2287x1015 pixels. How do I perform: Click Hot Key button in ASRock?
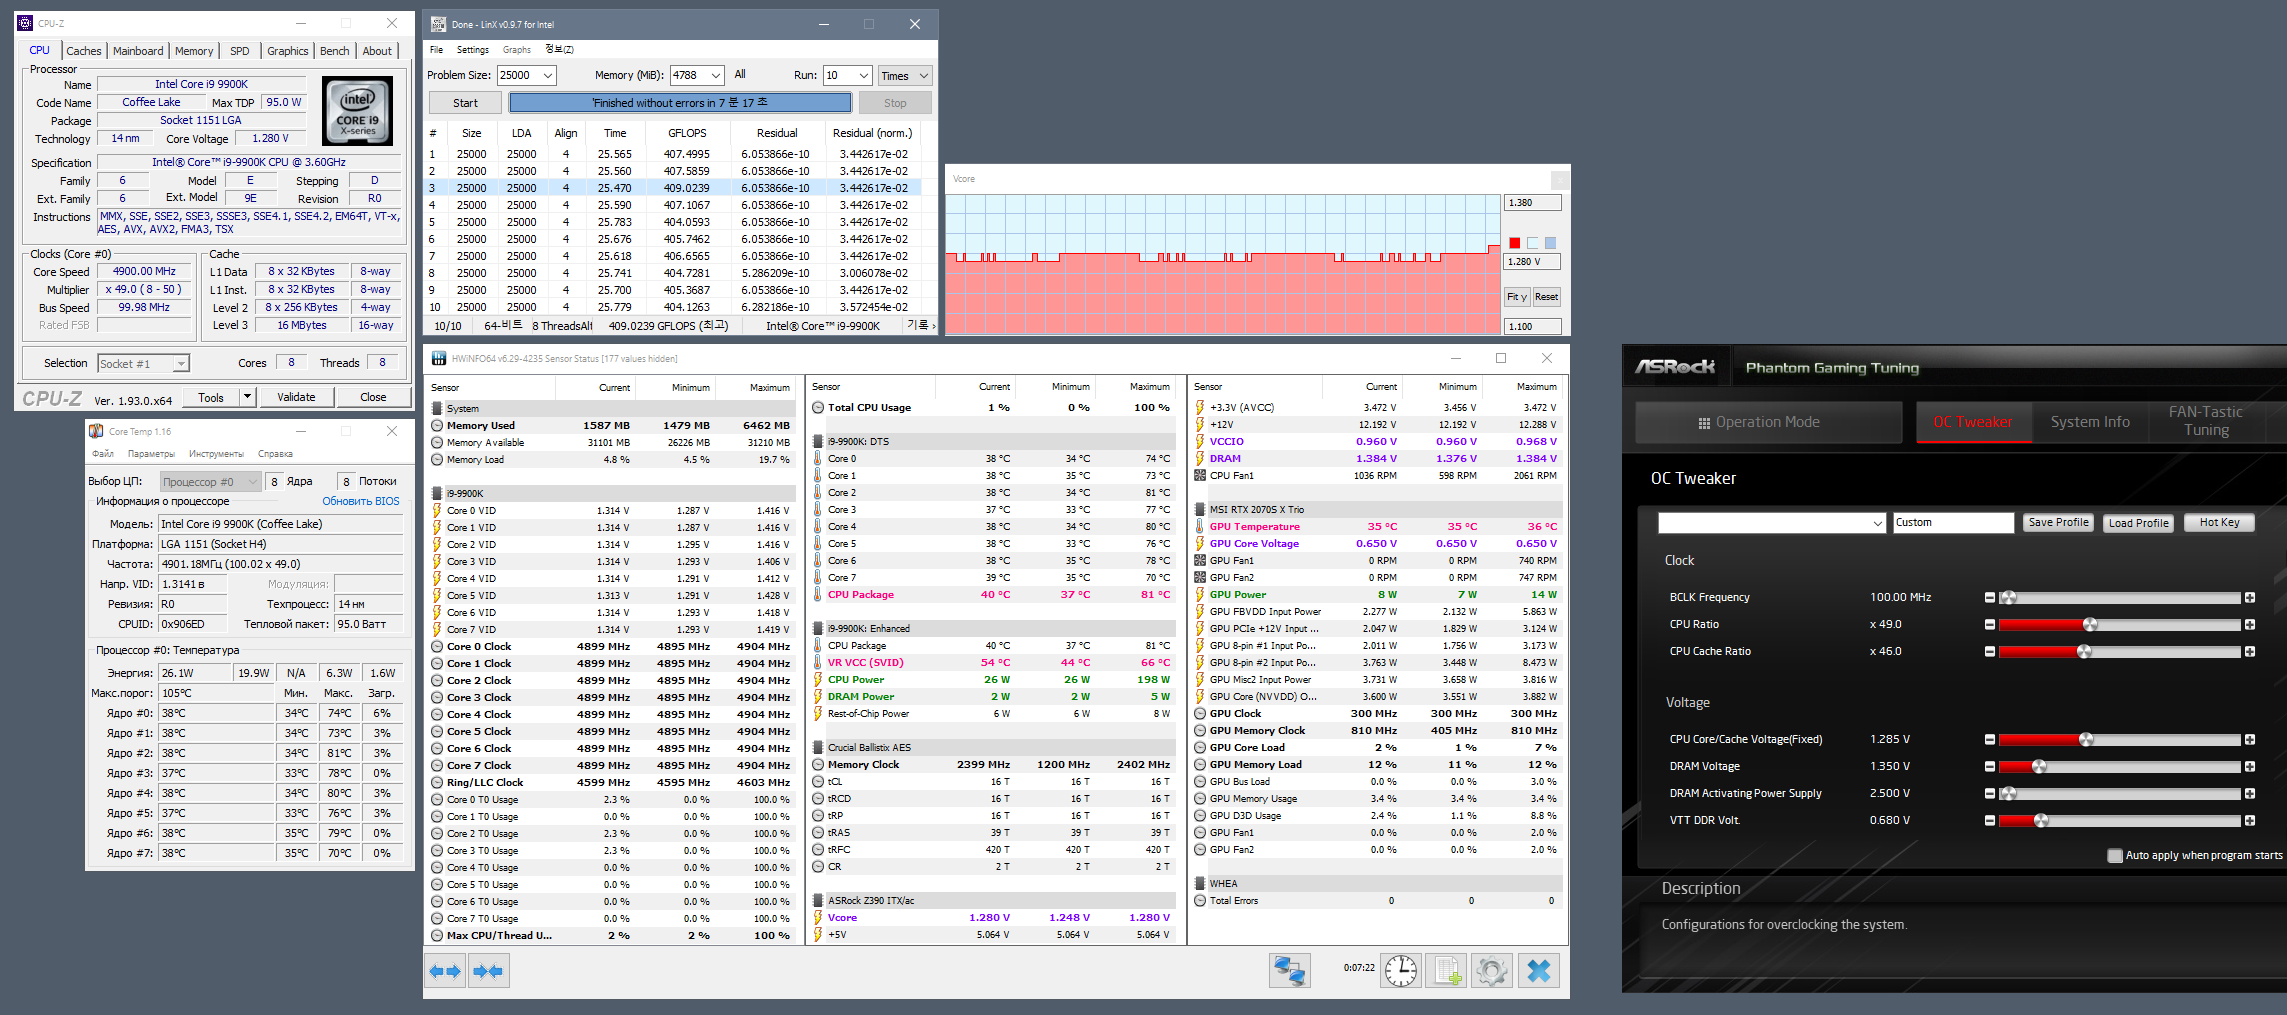coord(2219,523)
